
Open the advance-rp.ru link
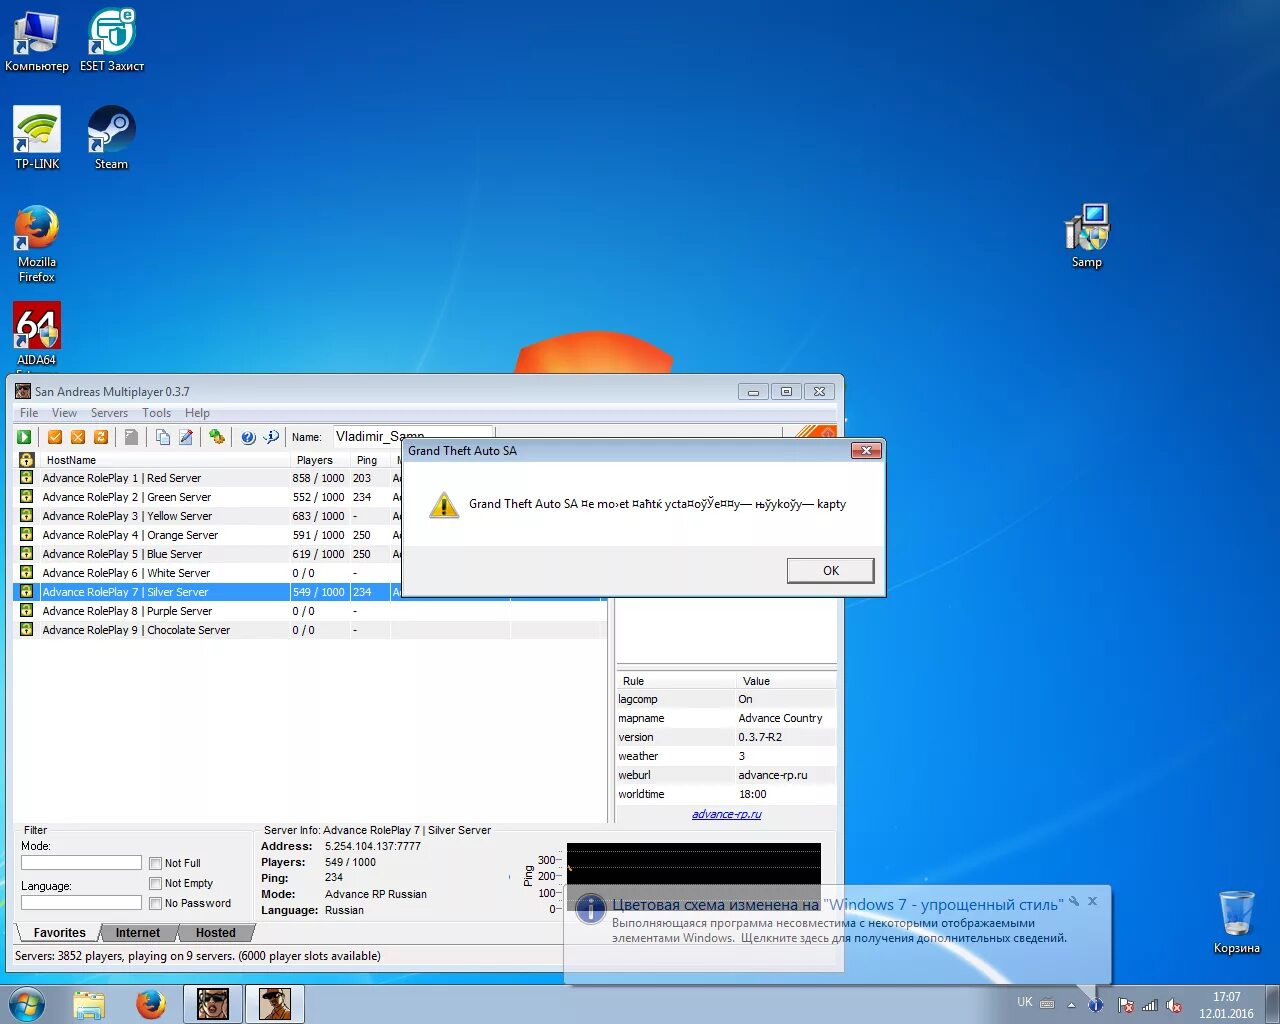point(726,814)
